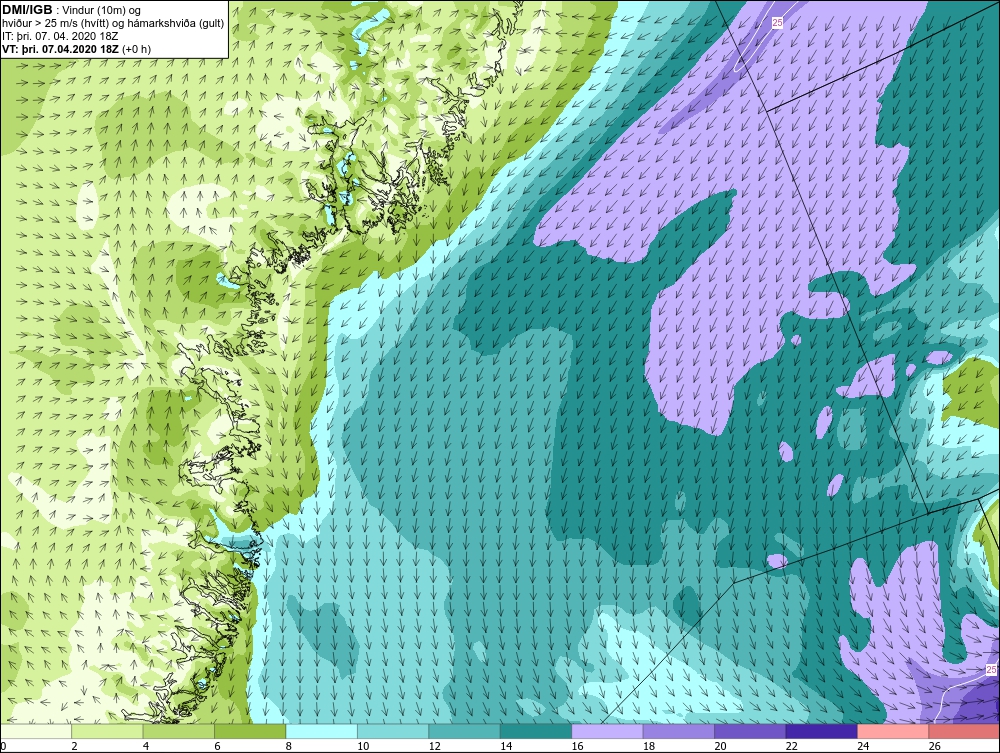
Task: Click the '25' contour label at top
Action: (x=777, y=23)
